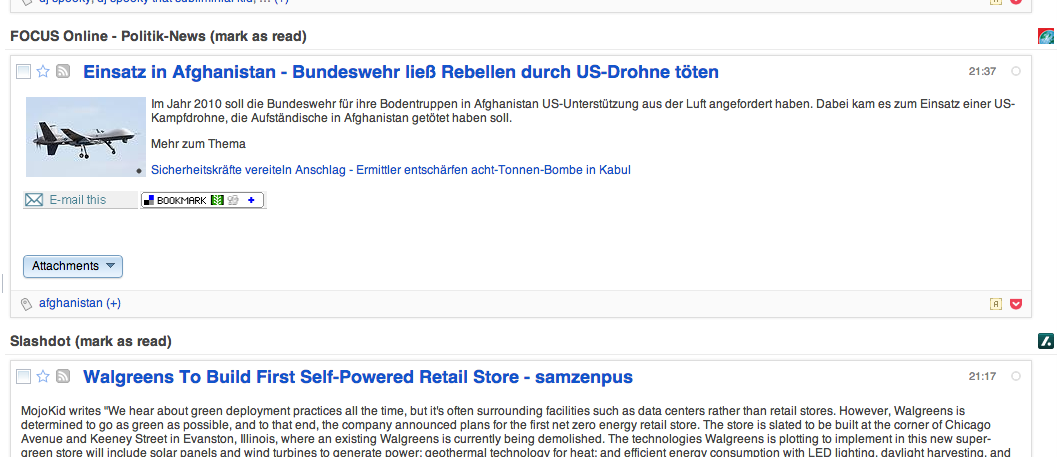Mark Slashdot feed as read
Image resolution: width=1057 pixels, height=457 pixels.
(x=123, y=342)
